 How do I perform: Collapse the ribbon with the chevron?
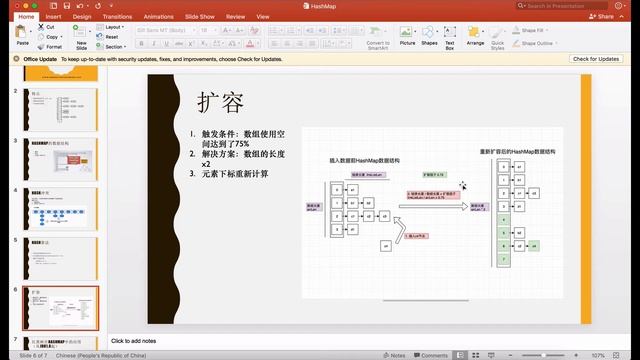click(622, 17)
